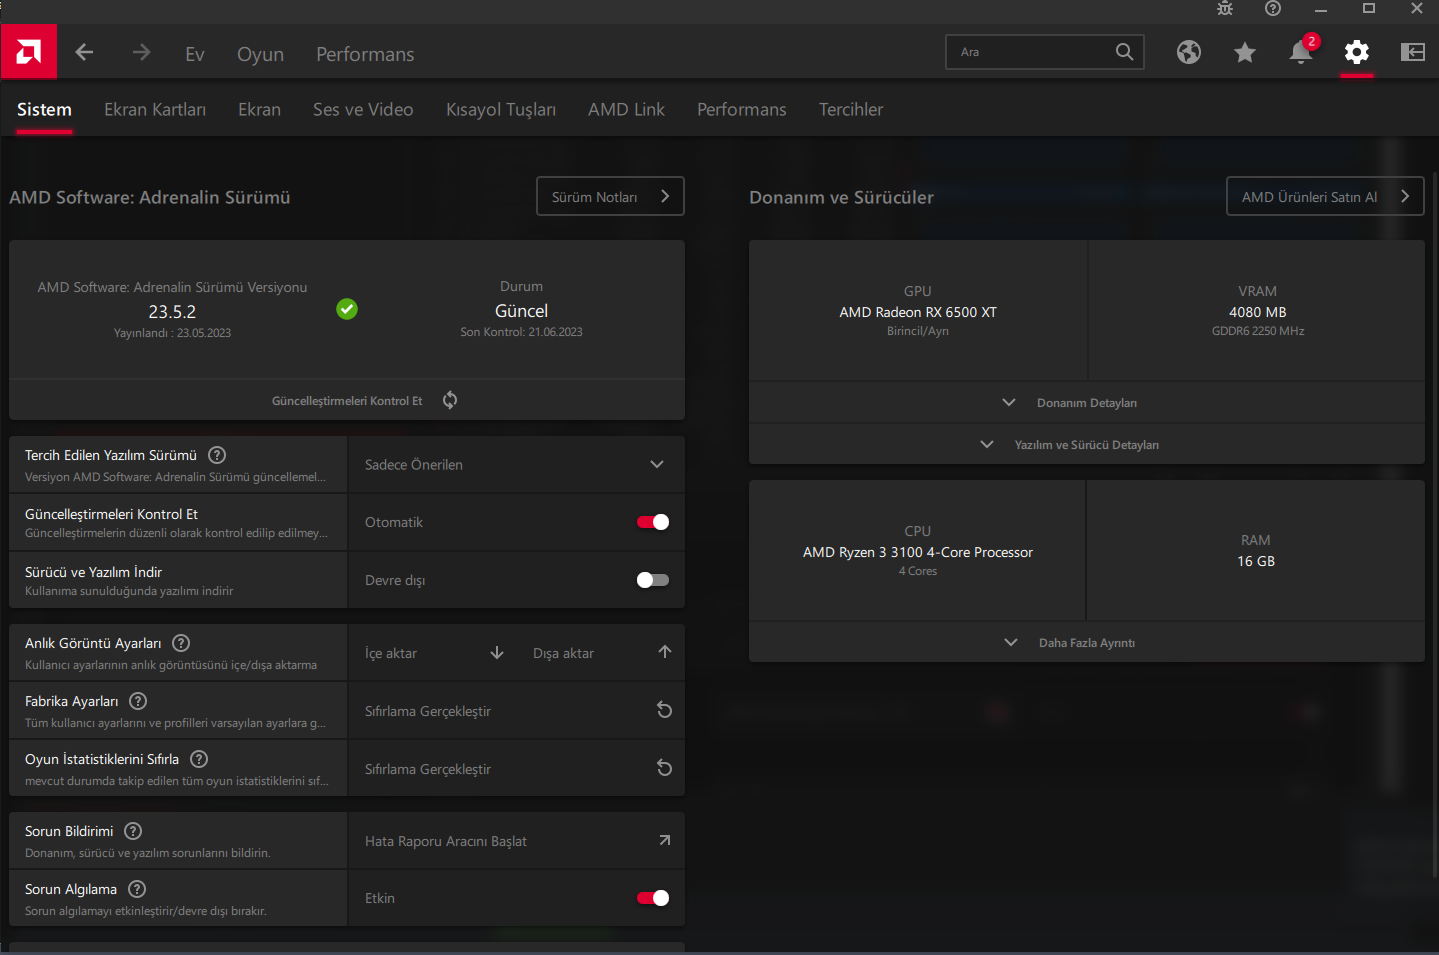Viewport: 1439px width, 955px height.
Task: Click the Dışa aktar up arrow icon
Action: click(x=664, y=652)
